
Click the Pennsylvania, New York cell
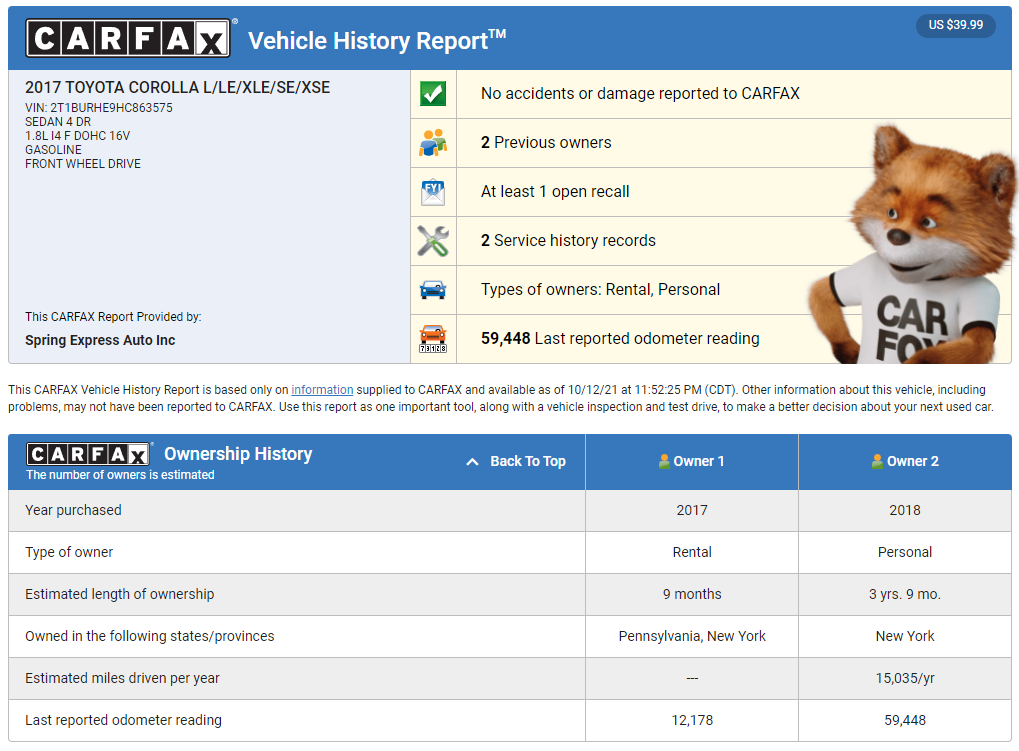(692, 636)
